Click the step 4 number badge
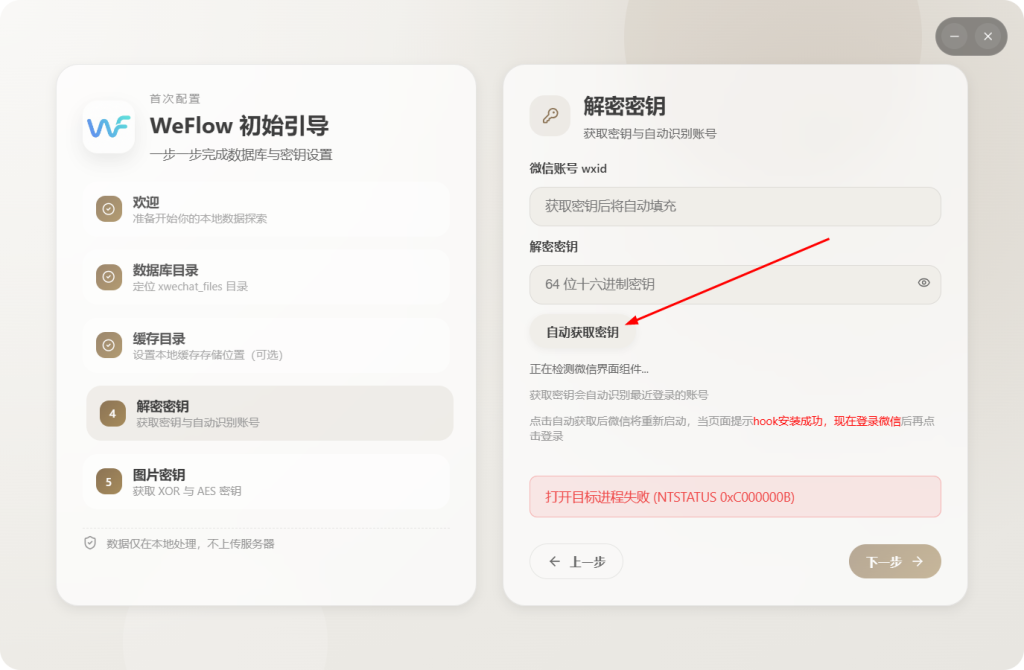Screen dimensions: 1024x670 (113, 413)
